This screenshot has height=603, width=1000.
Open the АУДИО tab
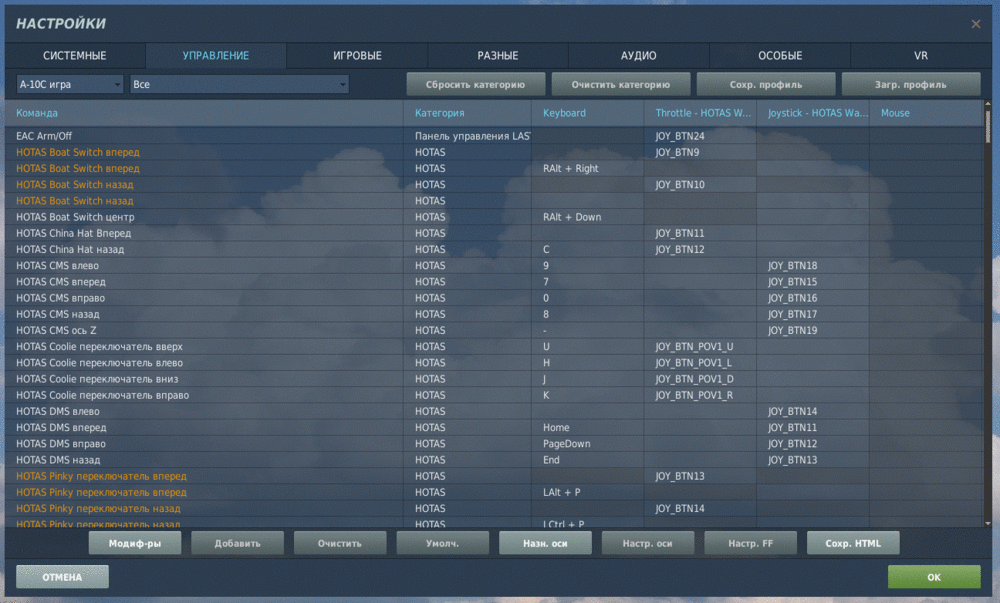(638, 55)
